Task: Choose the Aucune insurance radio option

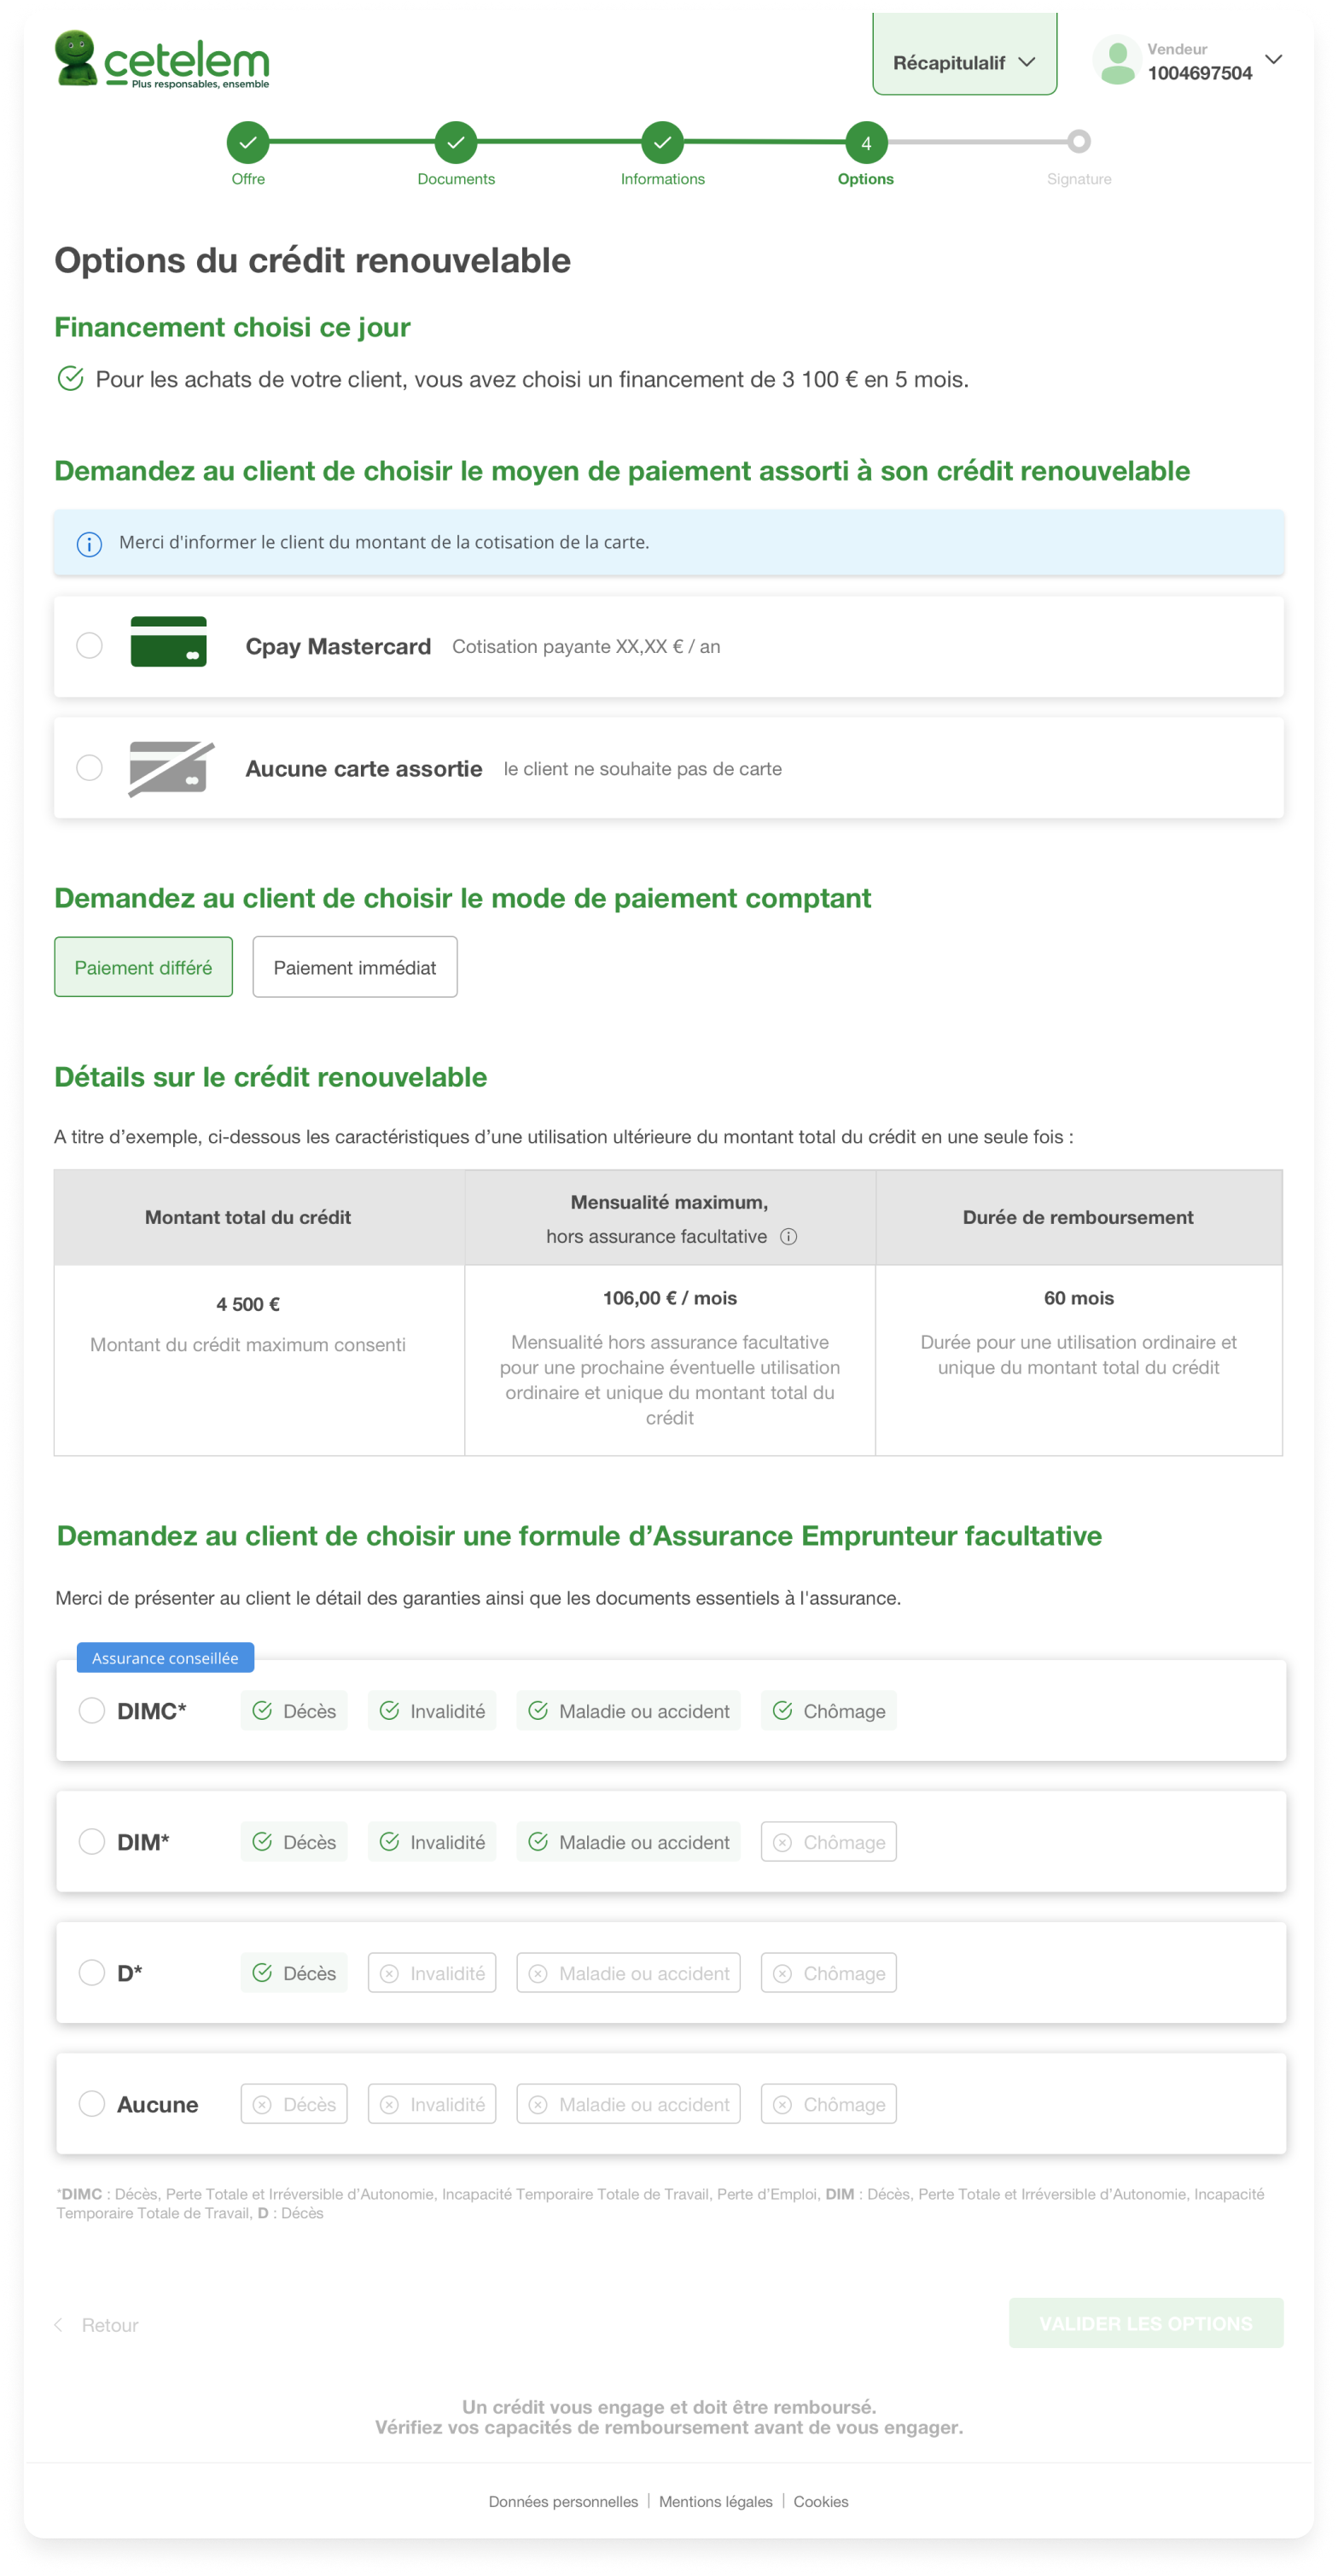Action: 92,2103
